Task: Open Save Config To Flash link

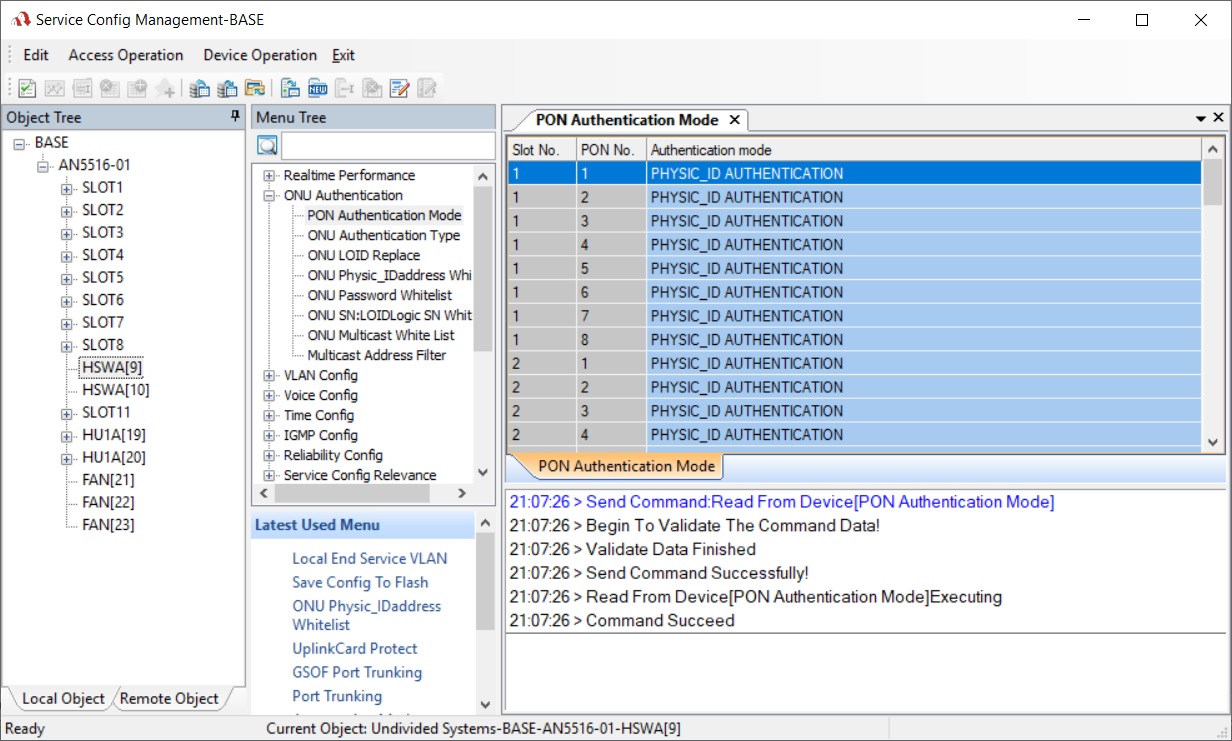Action: (x=360, y=582)
